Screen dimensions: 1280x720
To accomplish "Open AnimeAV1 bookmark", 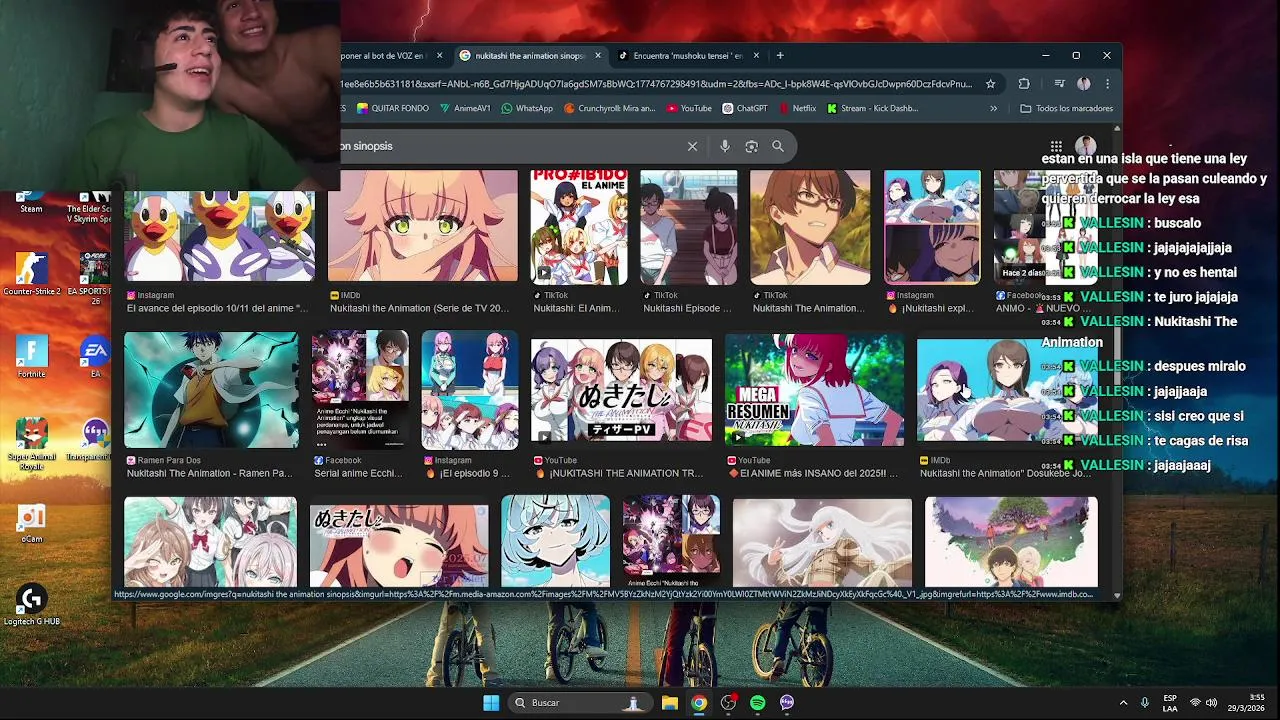I will pyautogui.click(x=465, y=108).
